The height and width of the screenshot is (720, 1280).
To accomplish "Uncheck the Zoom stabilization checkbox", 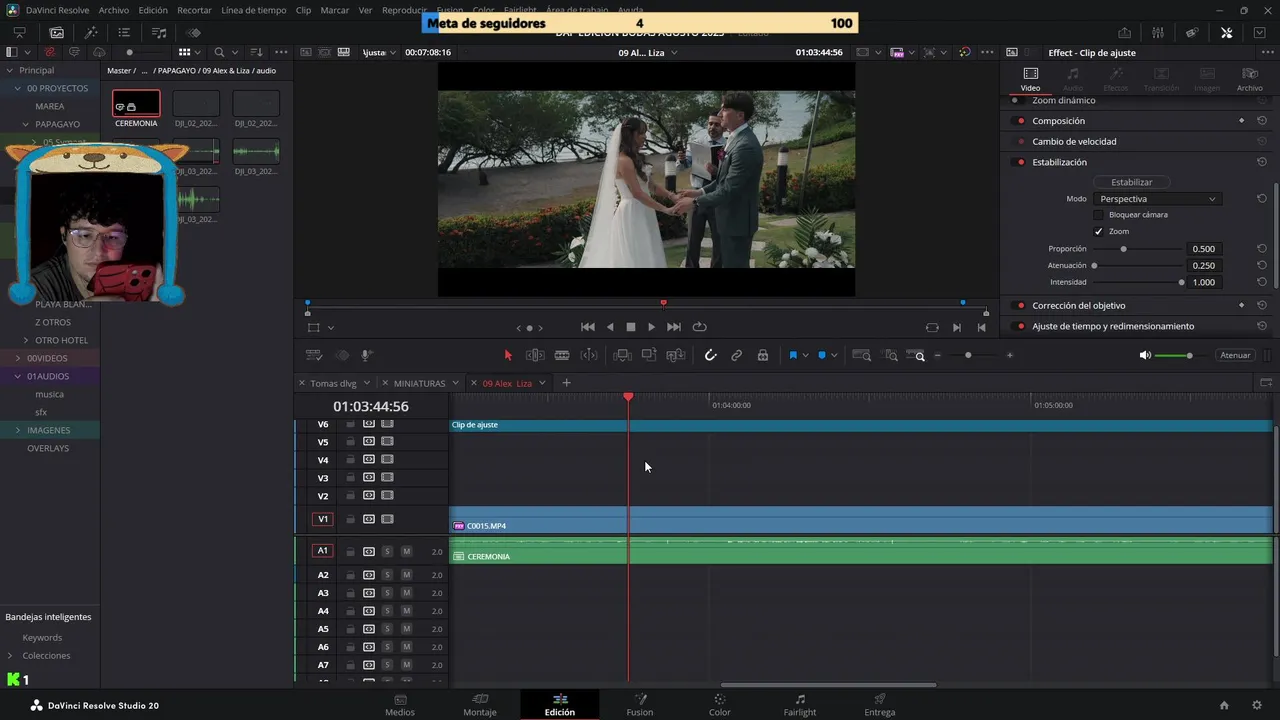I will [x=1098, y=231].
